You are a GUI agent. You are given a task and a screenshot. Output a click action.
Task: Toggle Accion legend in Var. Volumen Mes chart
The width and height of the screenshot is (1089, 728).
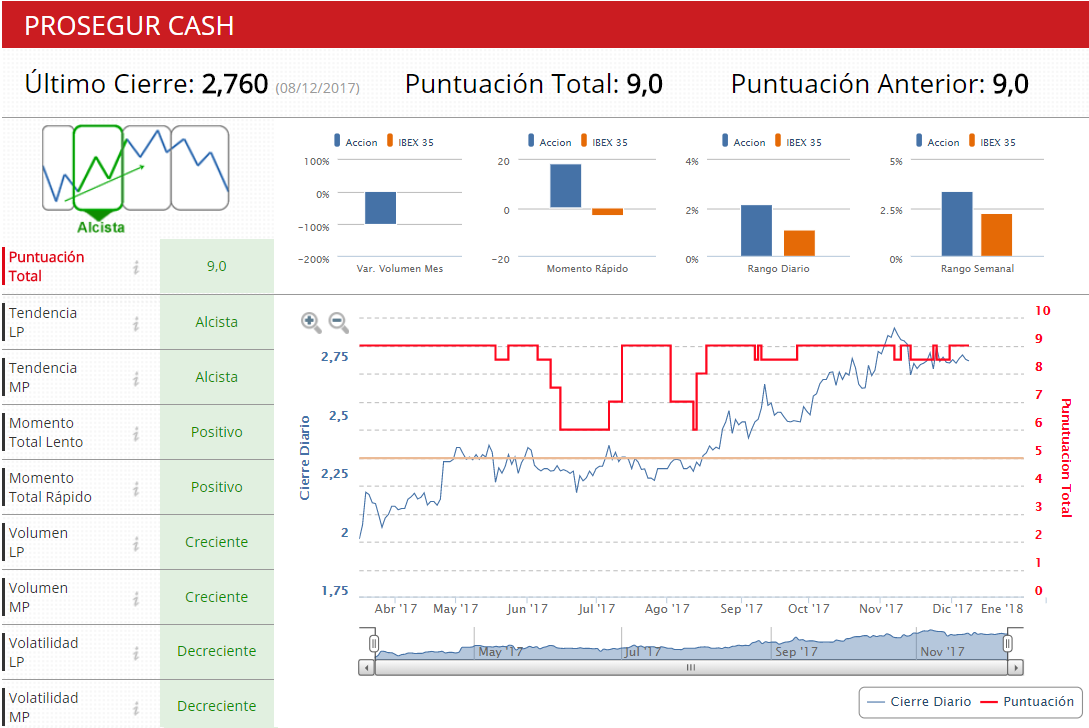click(356, 142)
